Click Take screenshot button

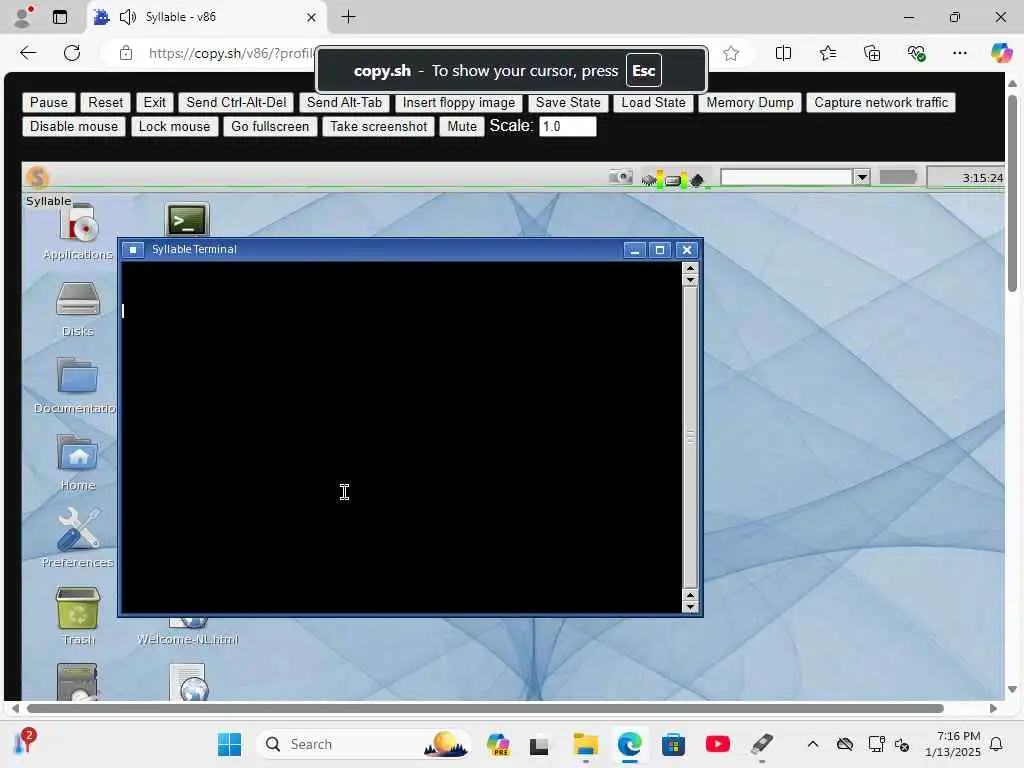tap(379, 127)
